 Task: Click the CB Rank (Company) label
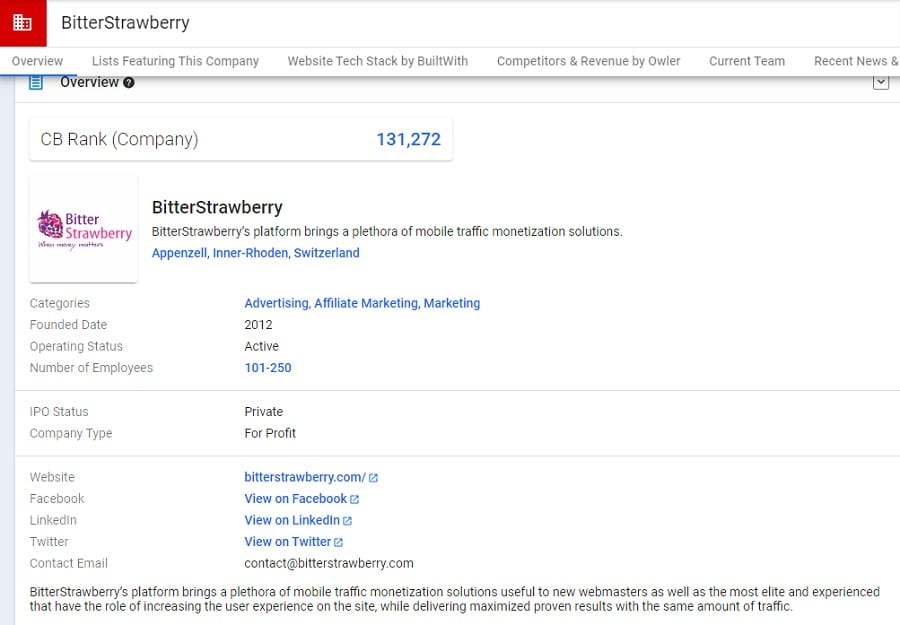click(119, 139)
